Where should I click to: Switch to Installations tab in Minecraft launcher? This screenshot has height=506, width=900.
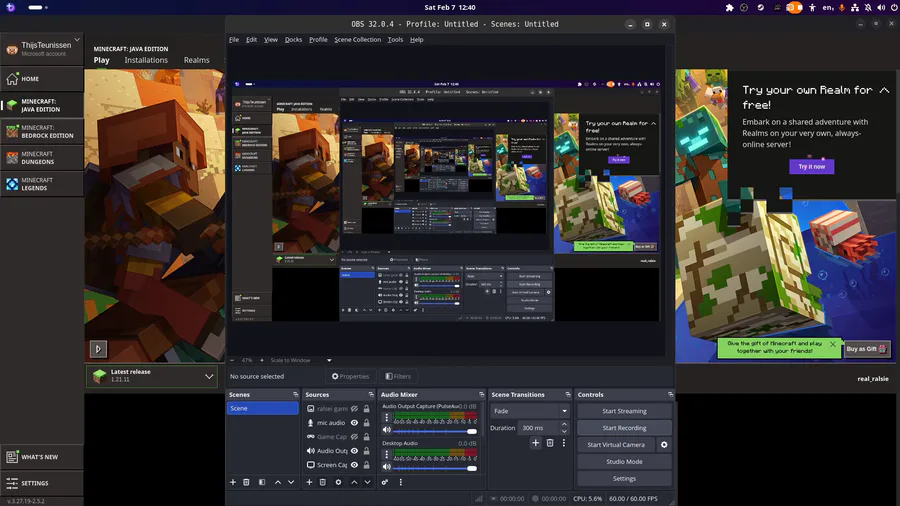point(146,60)
